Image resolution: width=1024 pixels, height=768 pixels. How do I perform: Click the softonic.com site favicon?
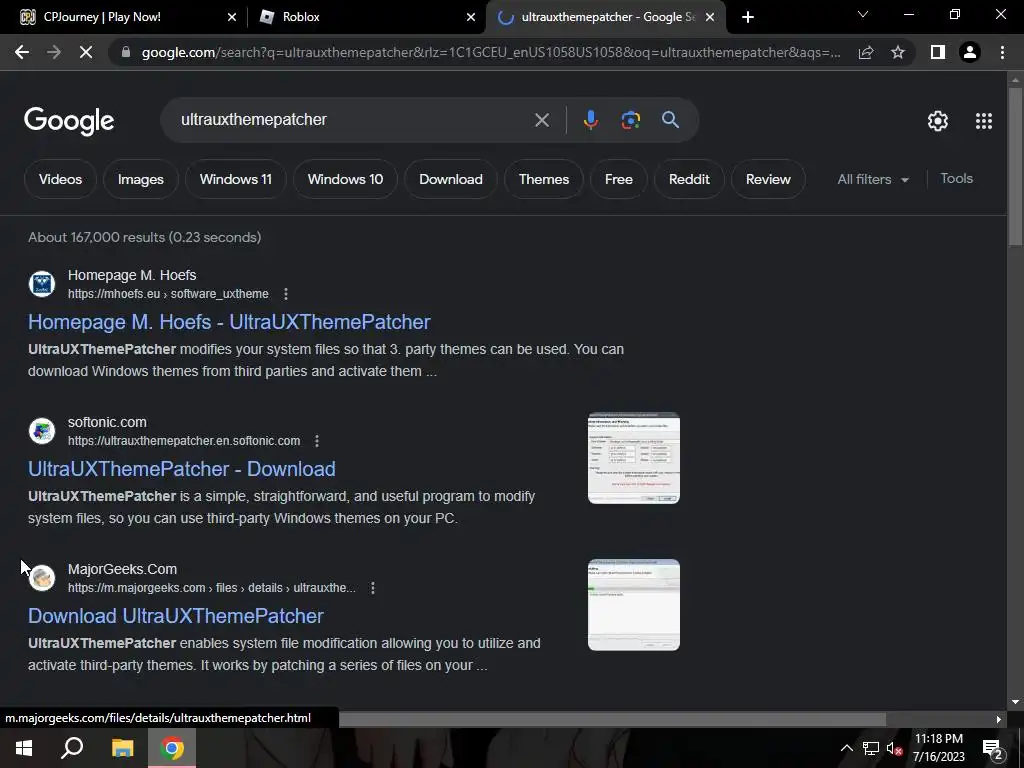42,431
